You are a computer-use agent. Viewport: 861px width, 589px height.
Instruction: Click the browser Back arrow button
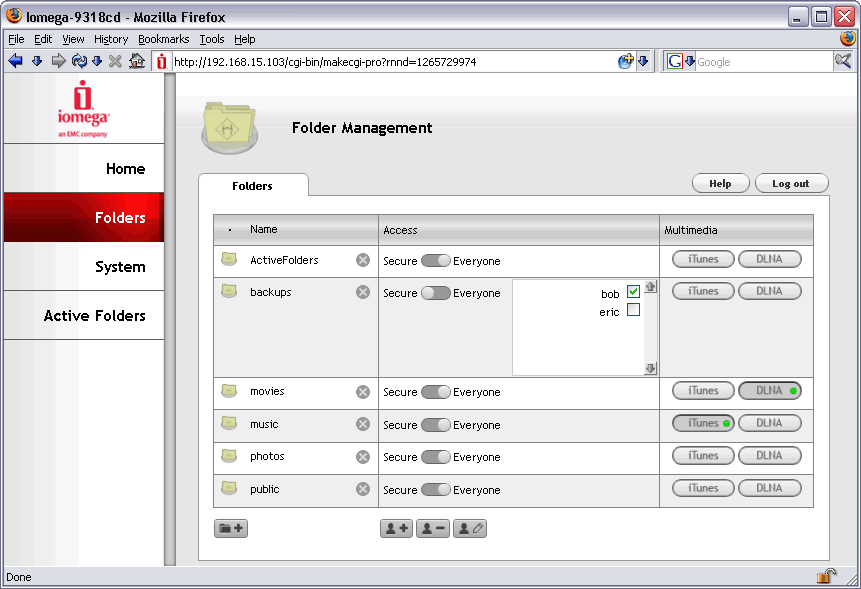coord(16,61)
